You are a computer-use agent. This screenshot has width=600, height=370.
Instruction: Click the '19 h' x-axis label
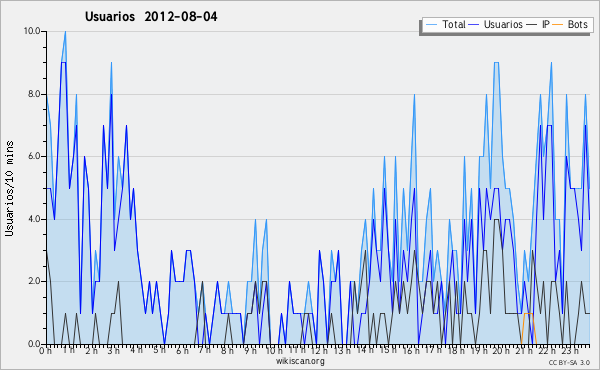(x=478, y=351)
